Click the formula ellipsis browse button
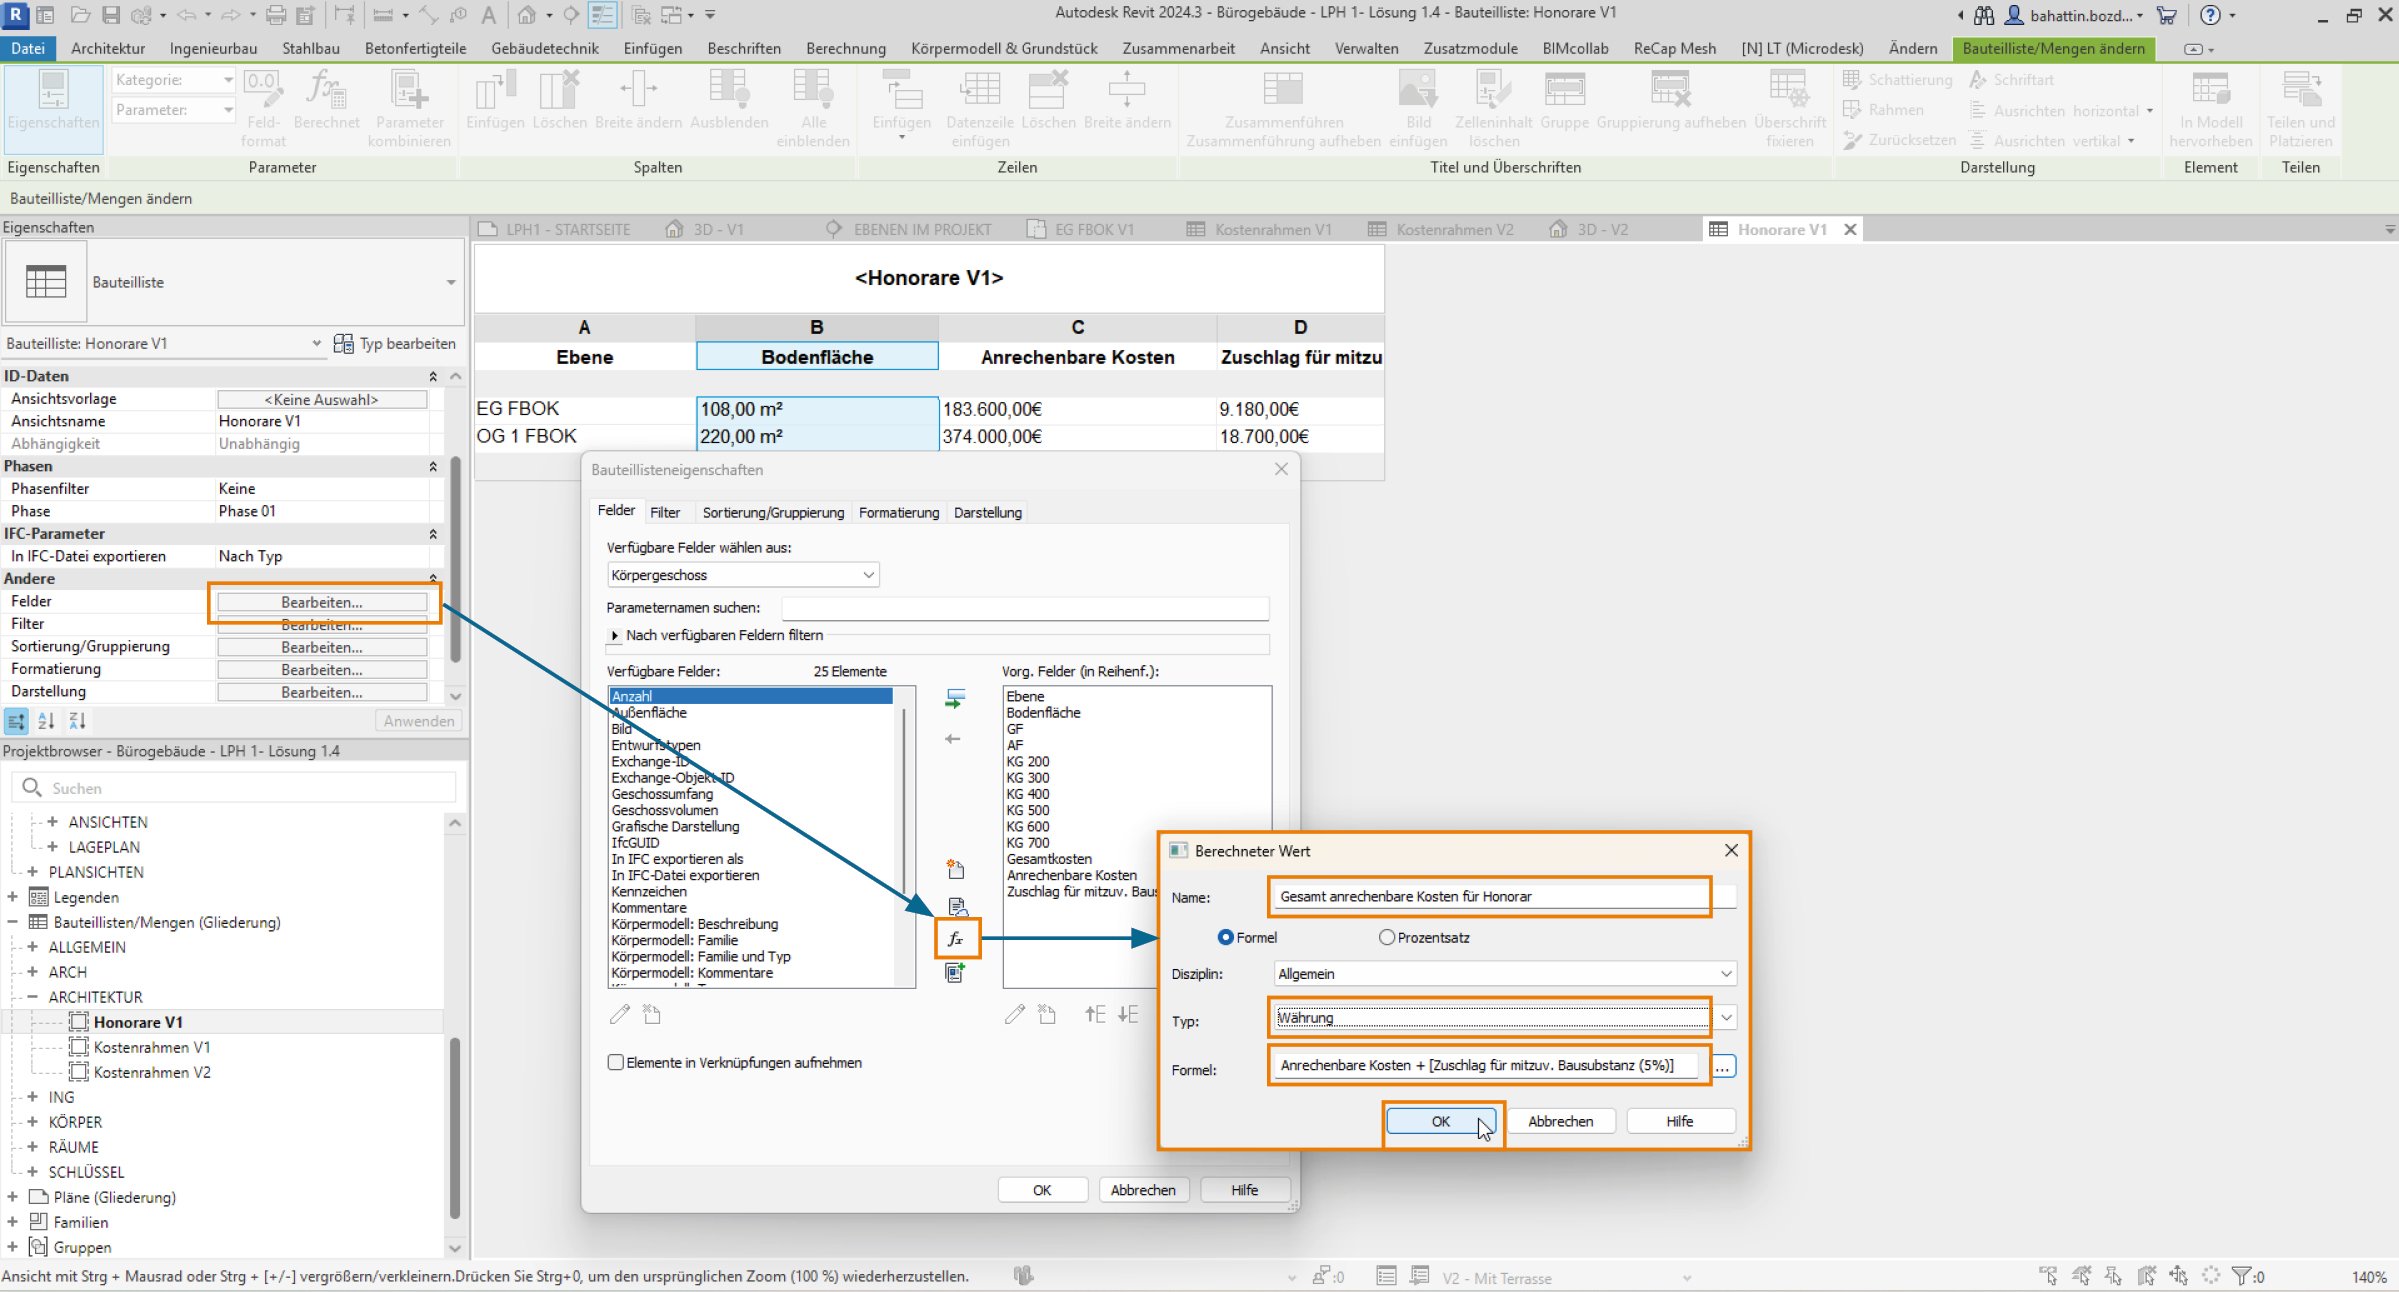The width and height of the screenshot is (2399, 1292). pyautogui.click(x=1723, y=1066)
